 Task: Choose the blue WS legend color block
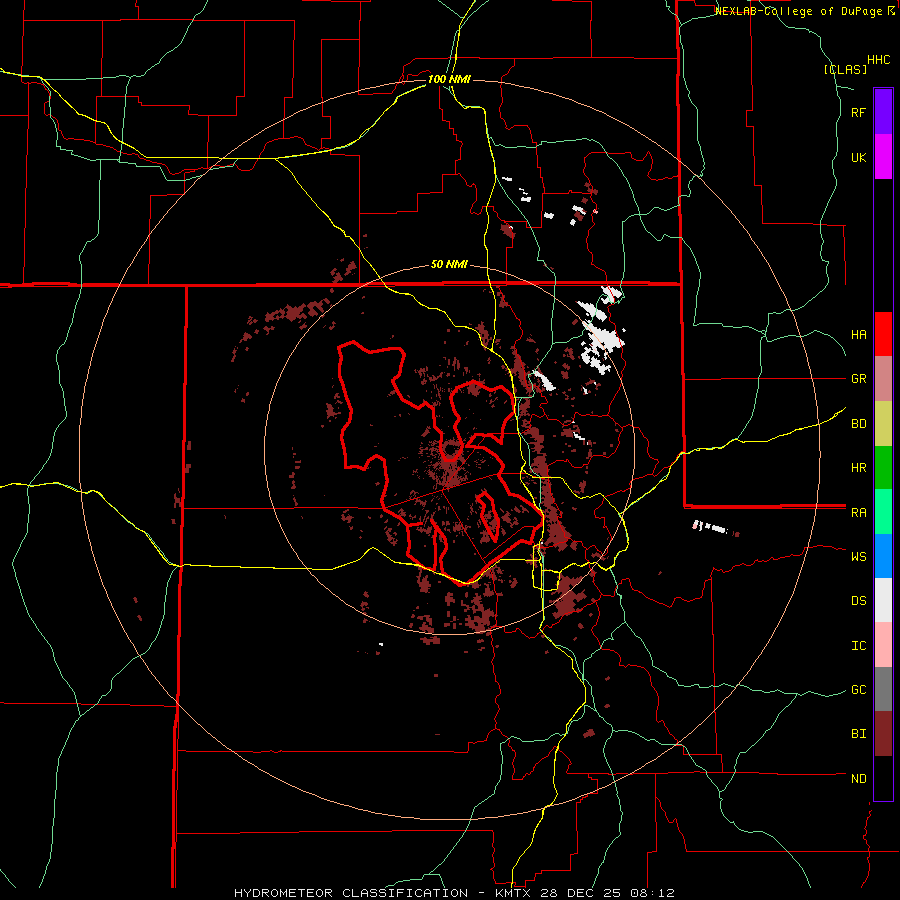pyautogui.click(x=883, y=556)
